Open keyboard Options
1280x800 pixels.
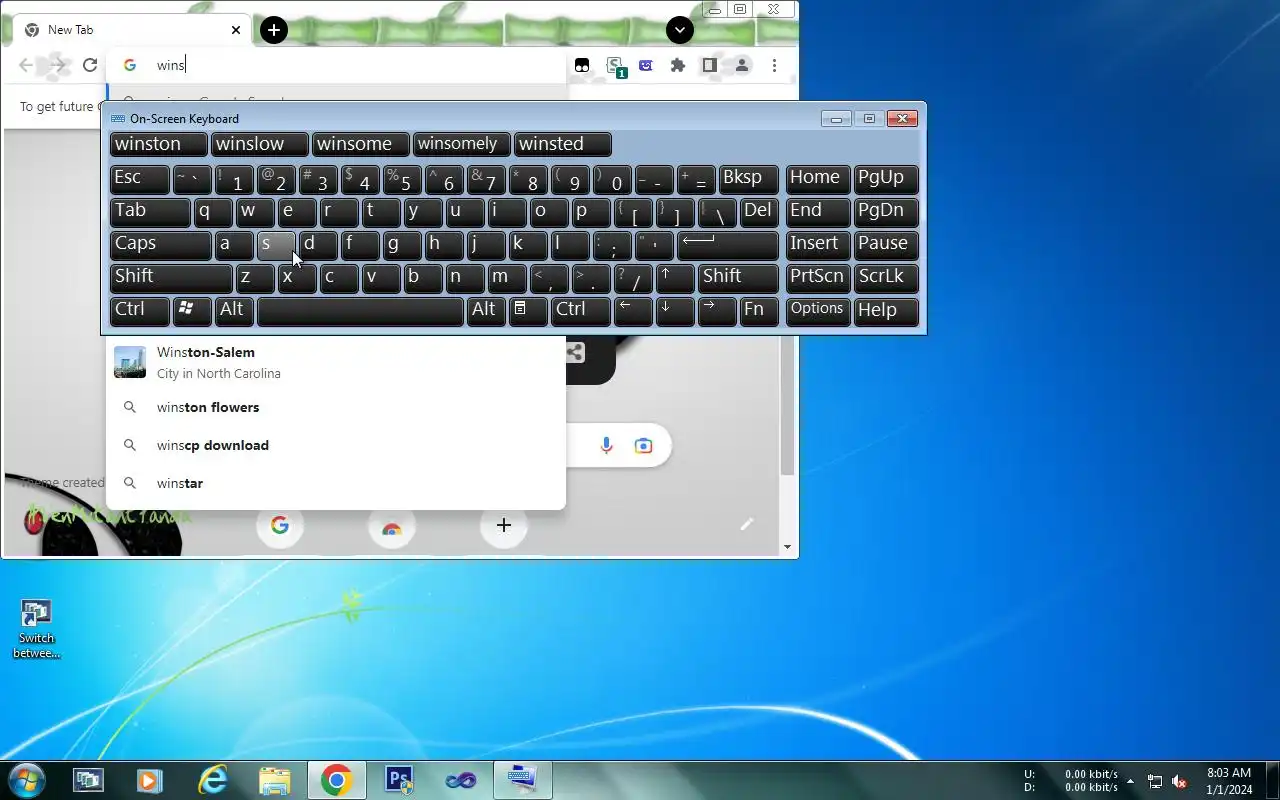(818, 312)
